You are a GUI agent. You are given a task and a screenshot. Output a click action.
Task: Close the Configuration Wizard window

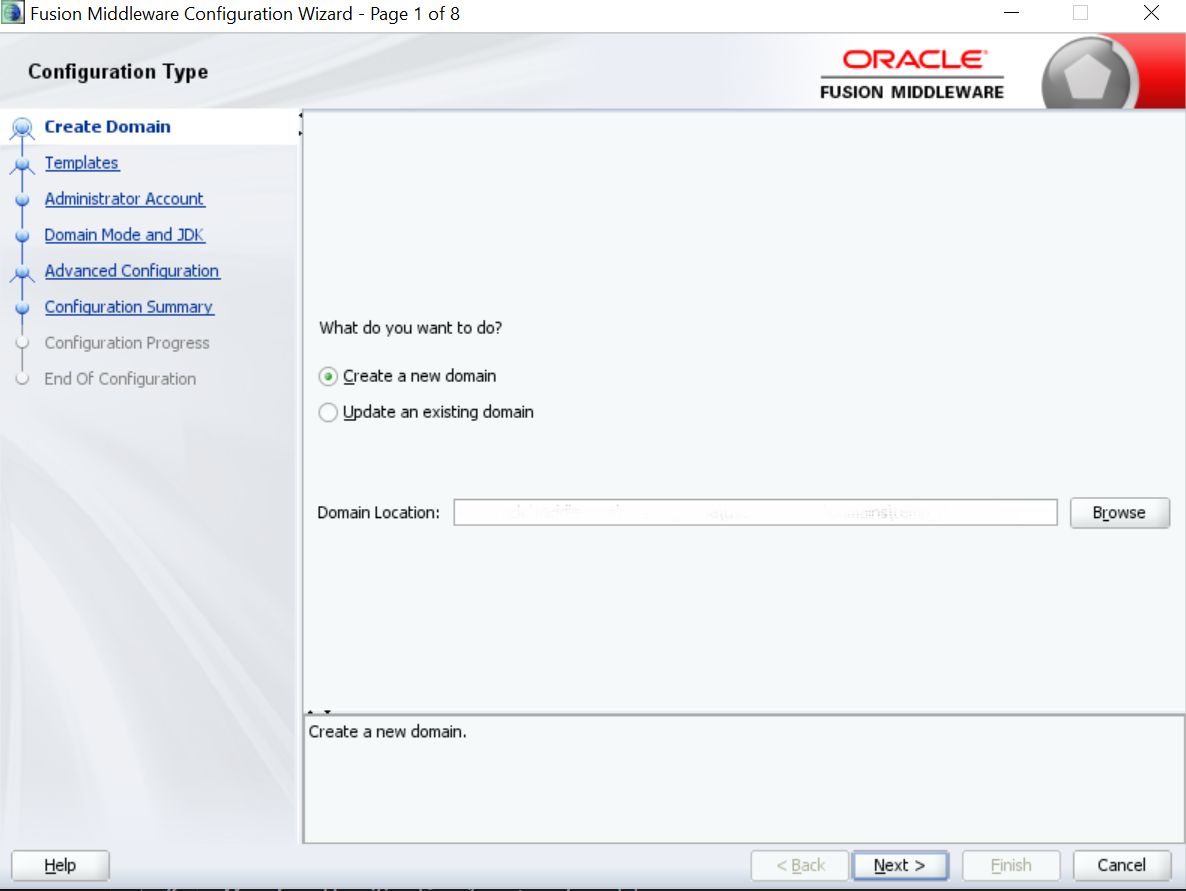click(x=1151, y=14)
